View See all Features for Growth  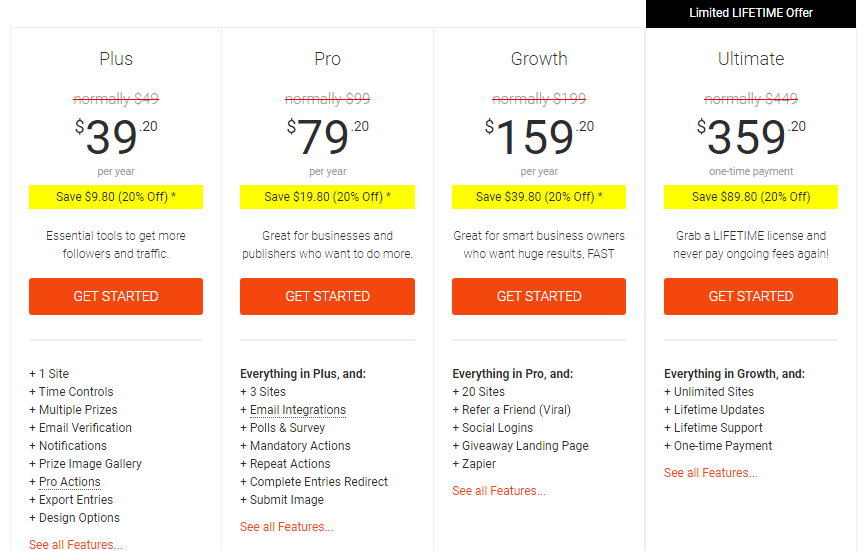click(x=499, y=491)
